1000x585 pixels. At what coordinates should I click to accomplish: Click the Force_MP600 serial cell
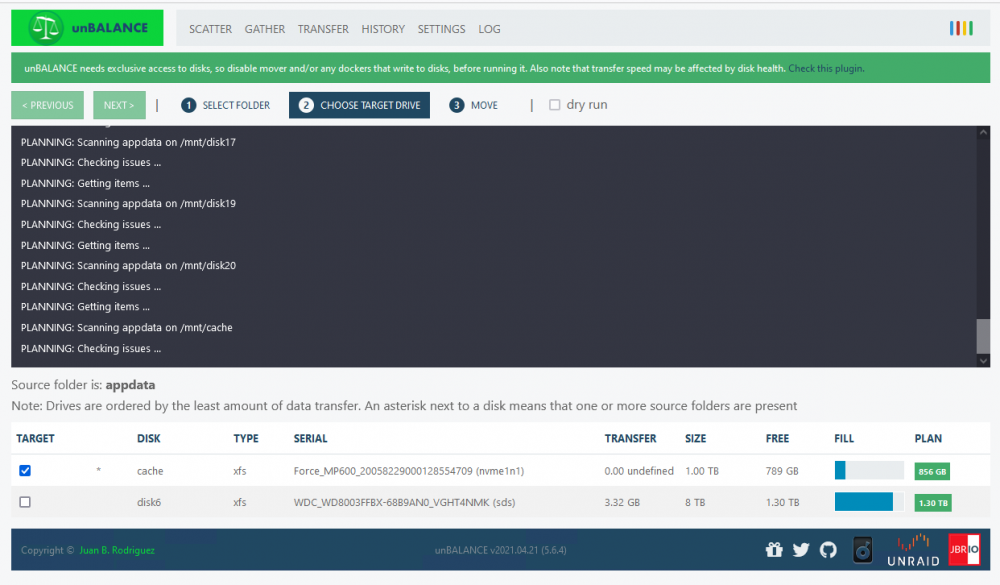[409, 471]
